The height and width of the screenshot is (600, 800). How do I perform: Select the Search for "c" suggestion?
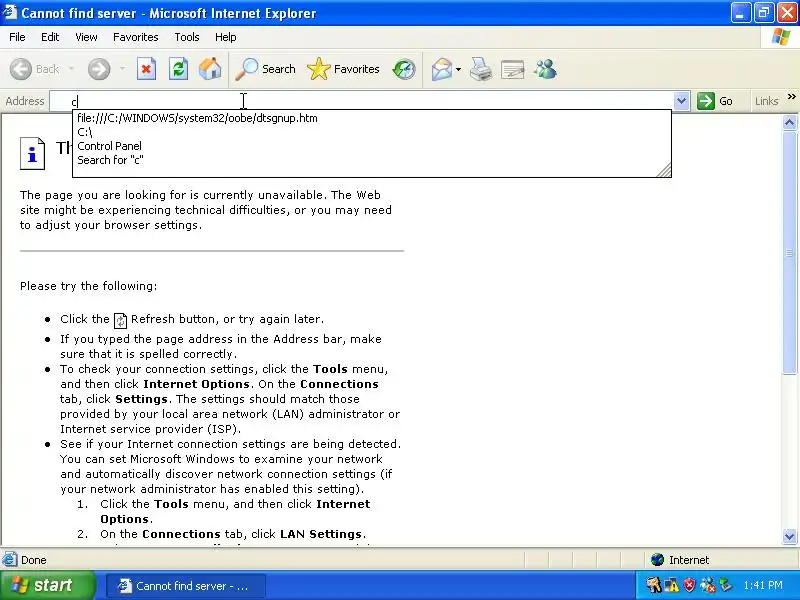coord(371,160)
